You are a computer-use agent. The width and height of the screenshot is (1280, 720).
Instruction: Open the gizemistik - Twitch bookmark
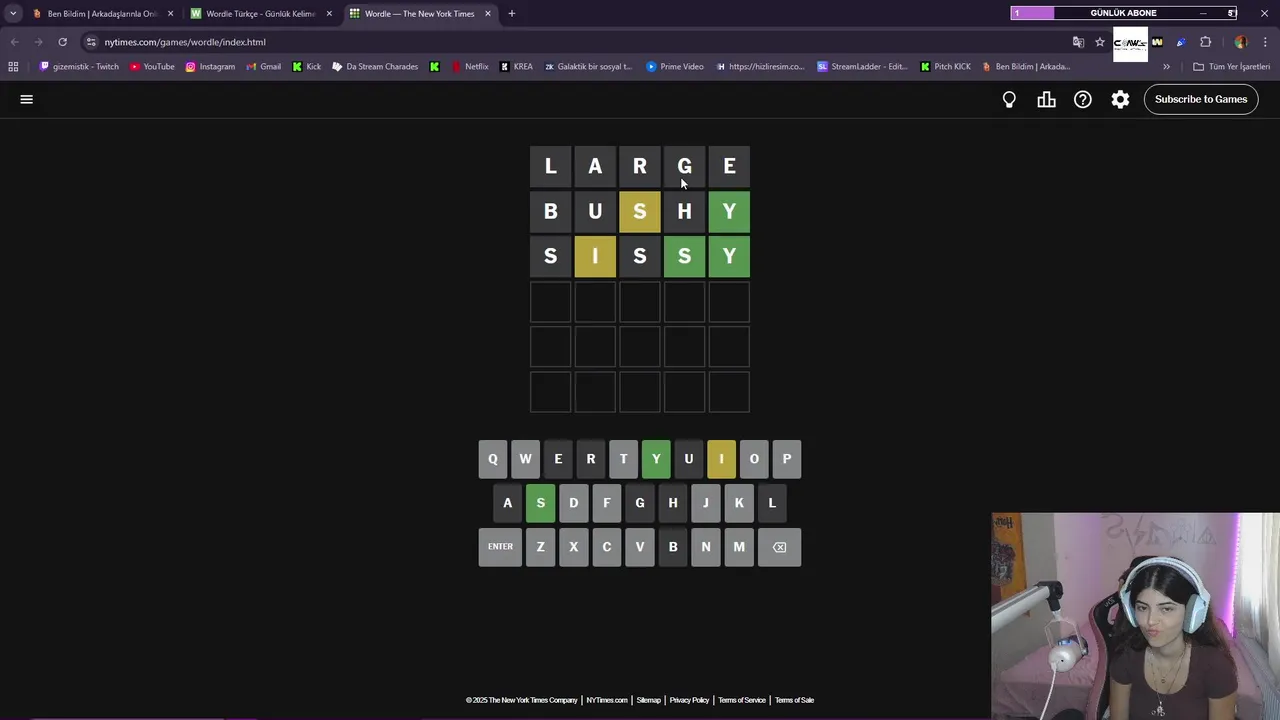click(79, 67)
